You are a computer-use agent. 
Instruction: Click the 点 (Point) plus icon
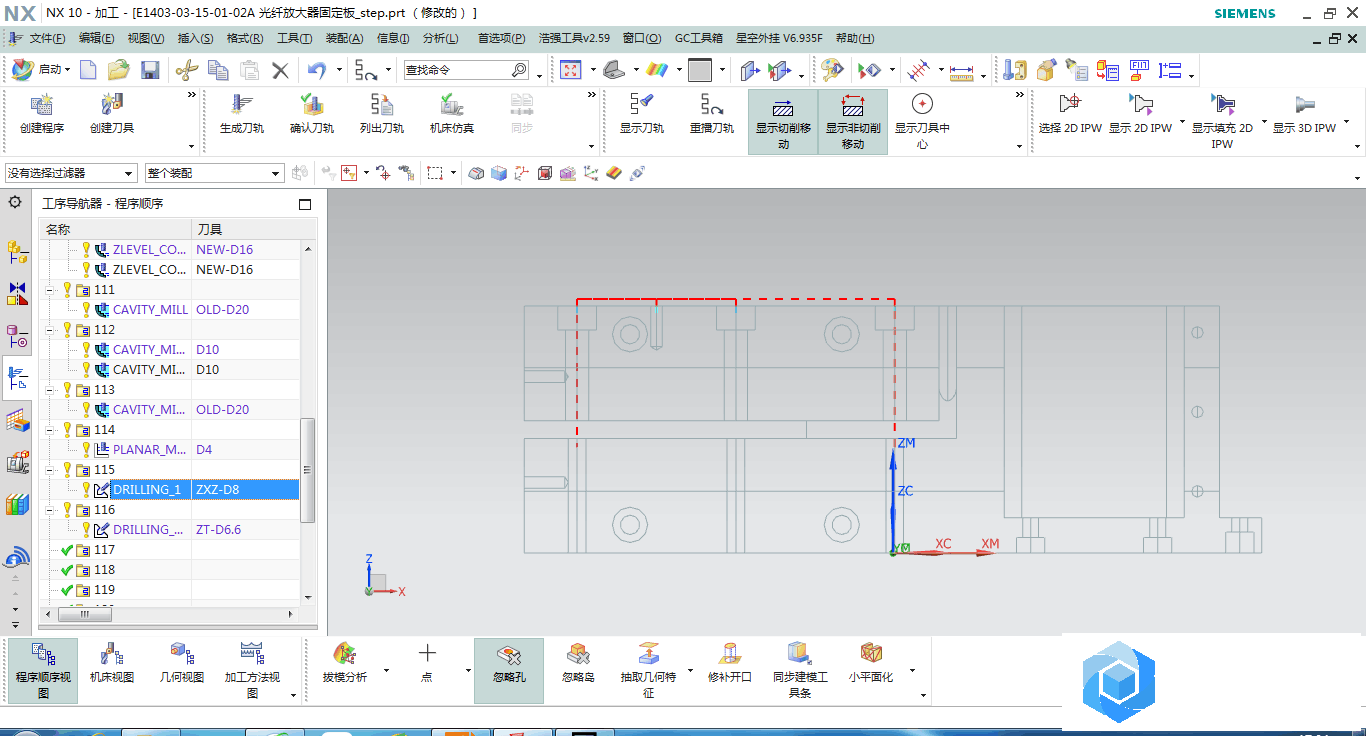(x=427, y=654)
